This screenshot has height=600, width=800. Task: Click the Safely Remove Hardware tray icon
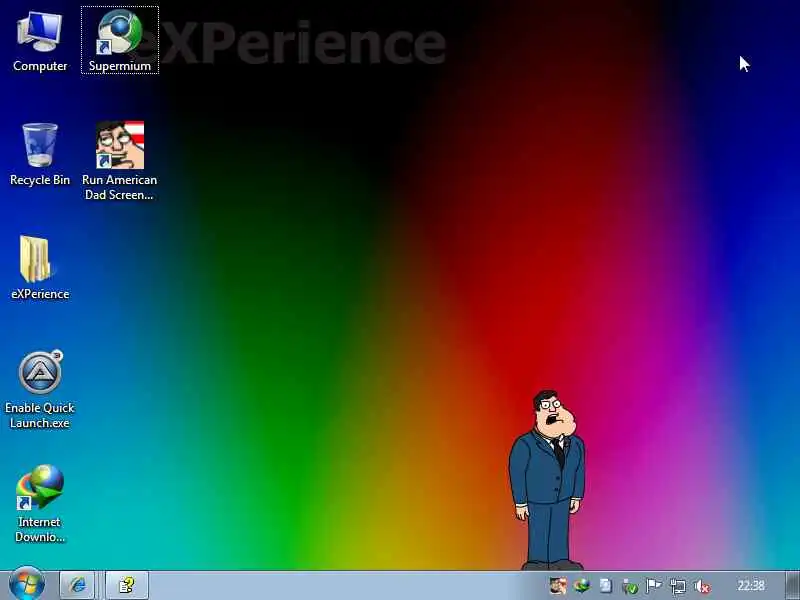(x=630, y=587)
